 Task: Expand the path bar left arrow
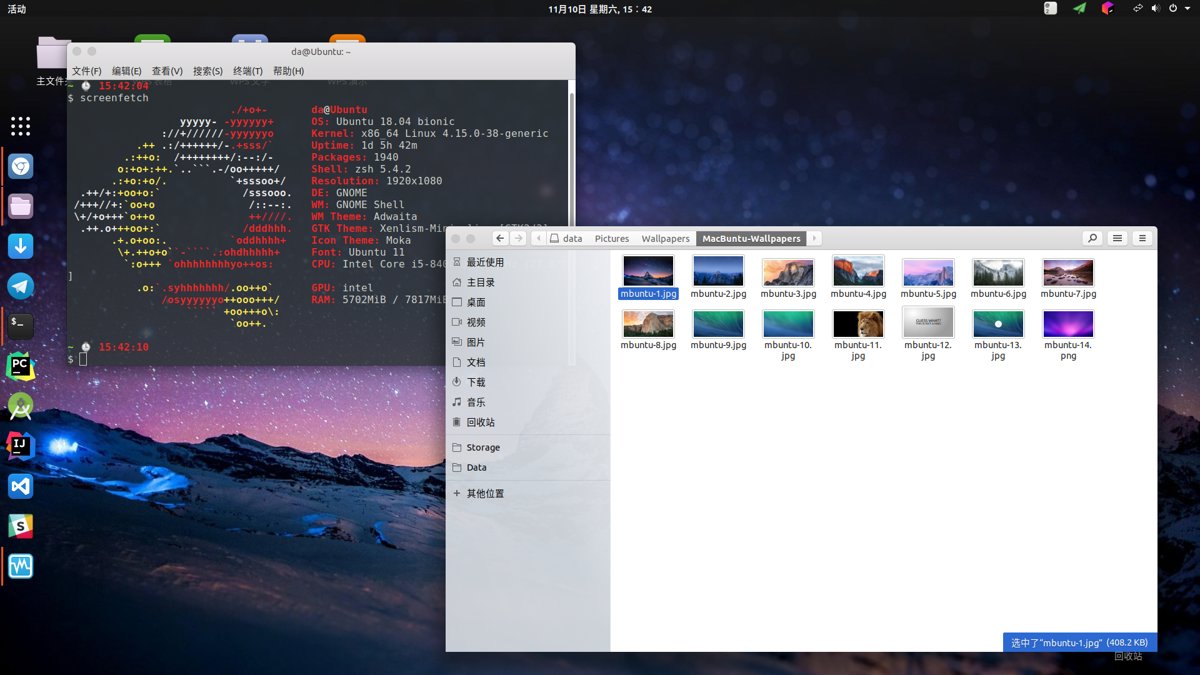(x=540, y=238)
